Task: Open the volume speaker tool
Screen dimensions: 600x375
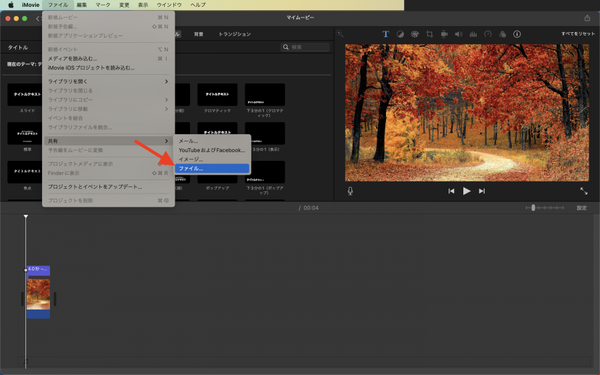Action: [458, 34]
